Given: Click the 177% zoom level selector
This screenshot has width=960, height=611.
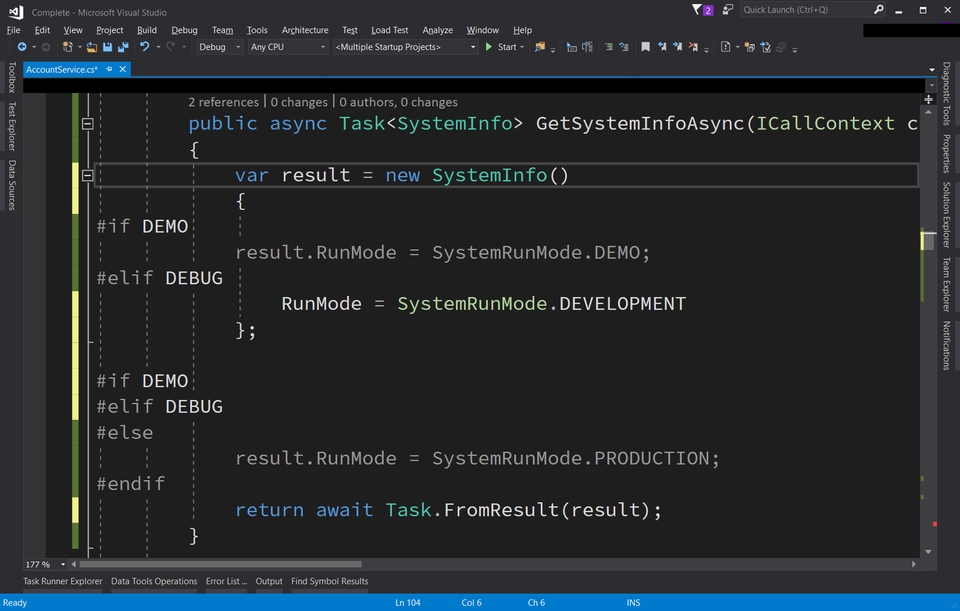Looking at the screenshot, I should tap(38, 564).
